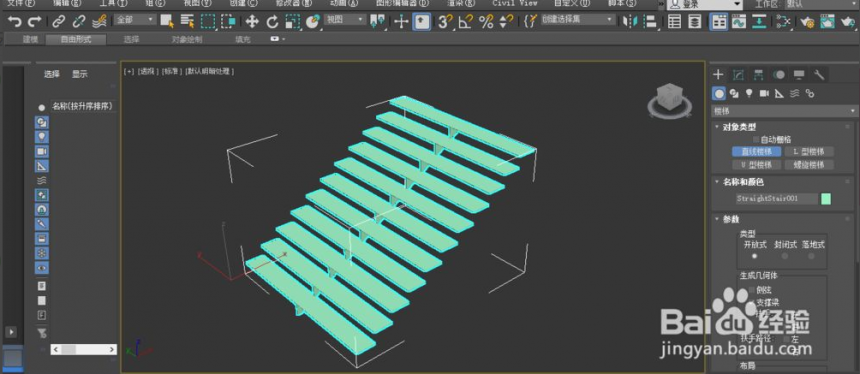
Task: Click the 螺旋楼梯 button
Action: (x=810, y=165)
